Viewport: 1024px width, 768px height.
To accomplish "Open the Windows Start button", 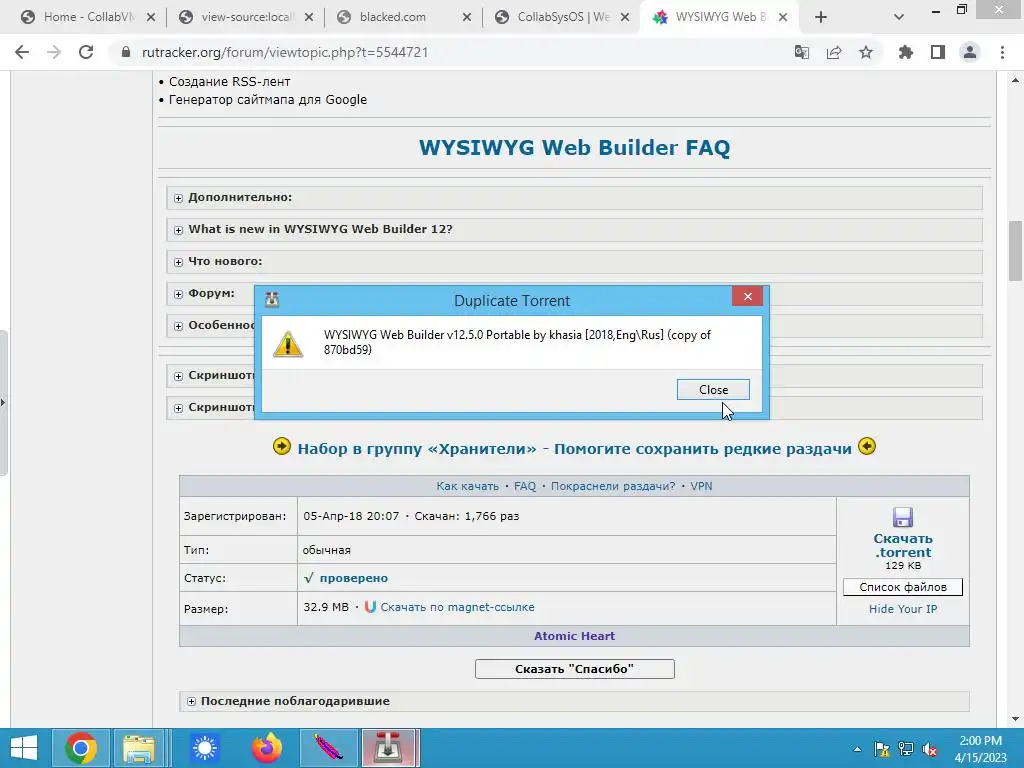I will pos(24,748).
